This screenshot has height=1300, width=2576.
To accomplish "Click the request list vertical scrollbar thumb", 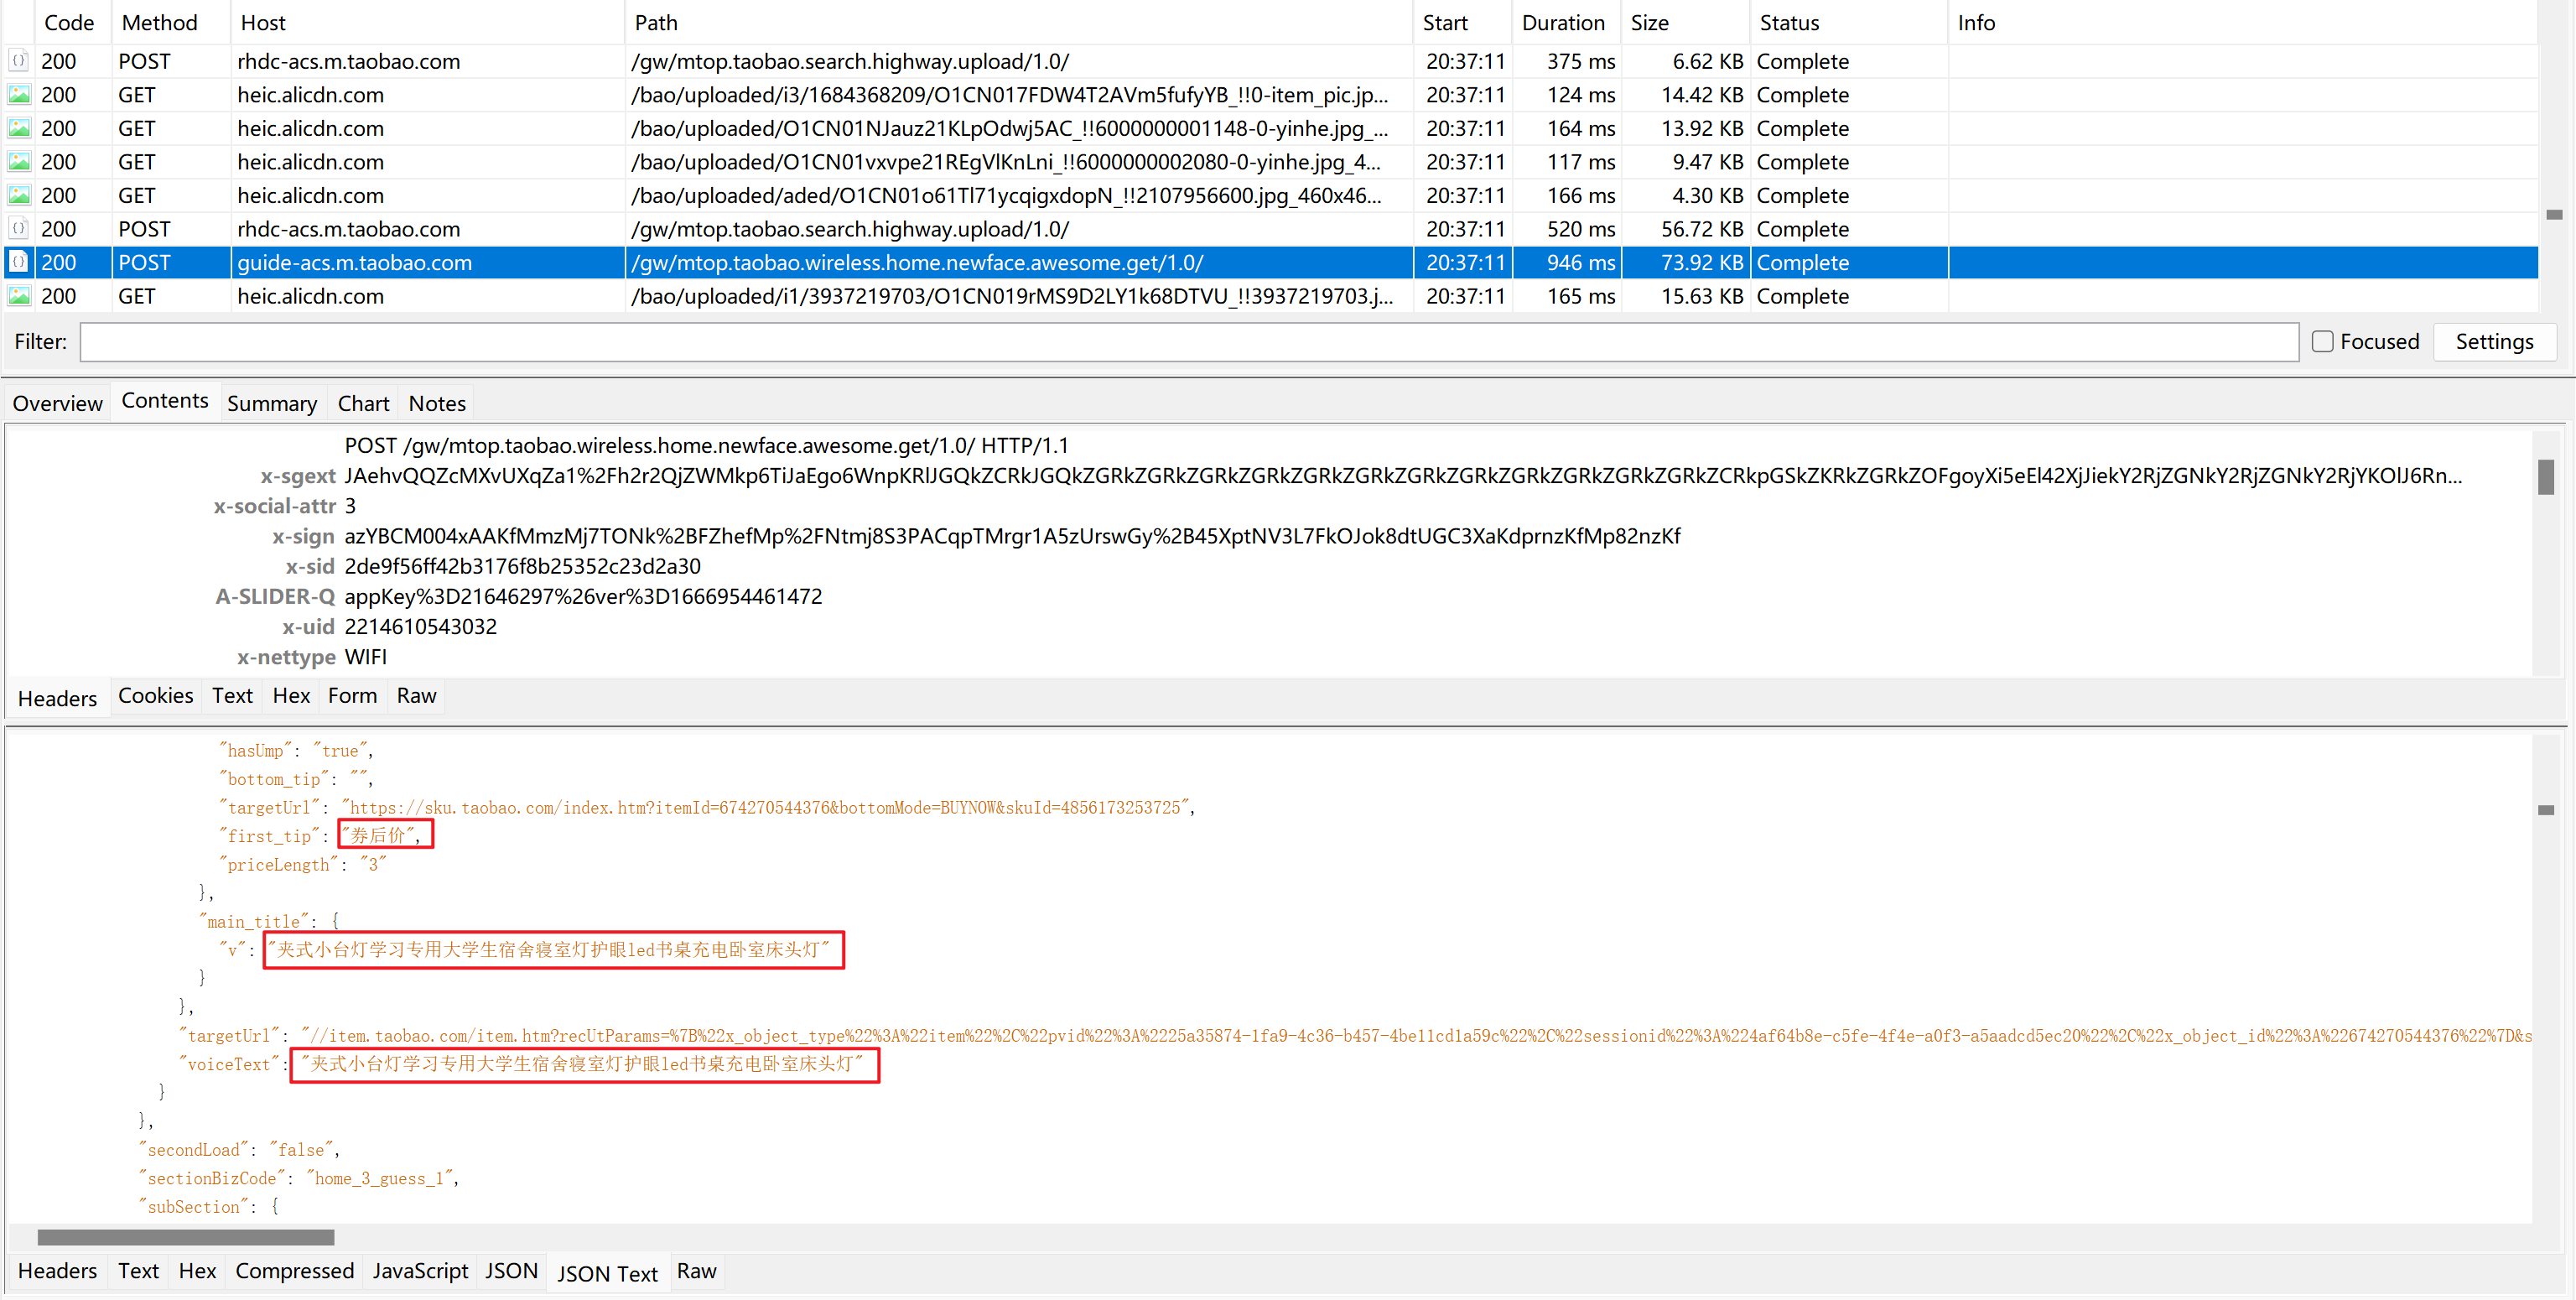I will click(x=2554, y=215).
